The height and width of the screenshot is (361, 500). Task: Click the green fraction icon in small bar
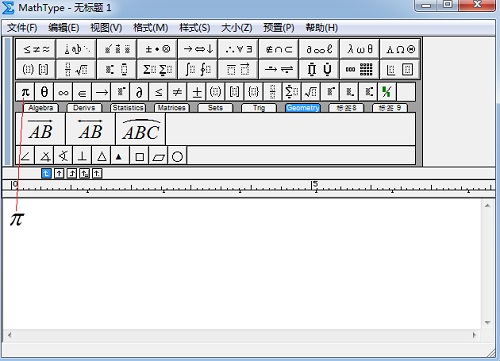tap(387, 92)
